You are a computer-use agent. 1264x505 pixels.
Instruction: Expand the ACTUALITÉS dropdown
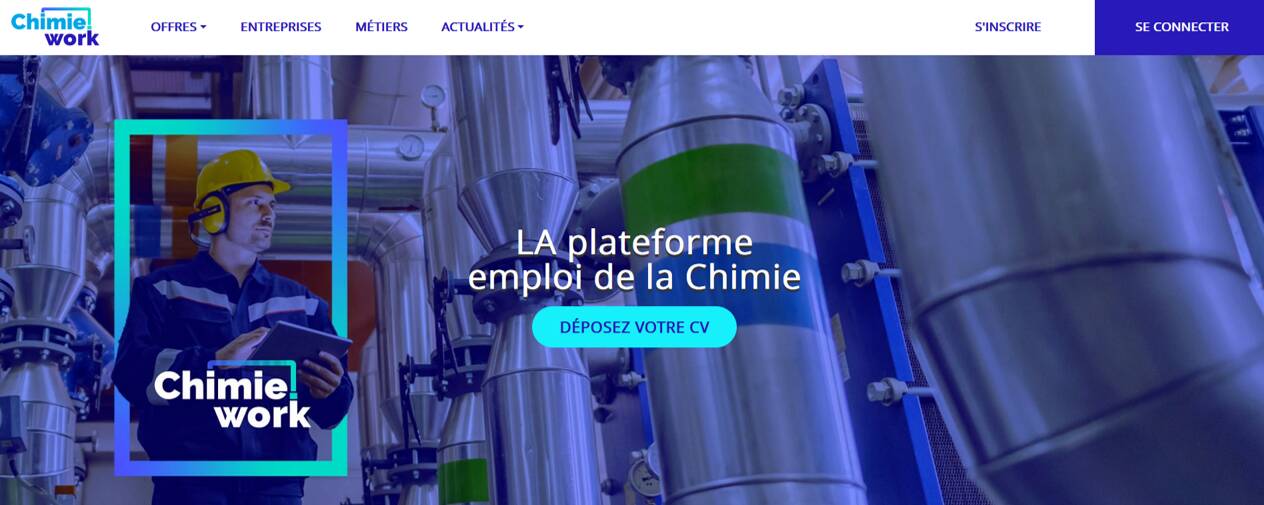tap(482, 27)
